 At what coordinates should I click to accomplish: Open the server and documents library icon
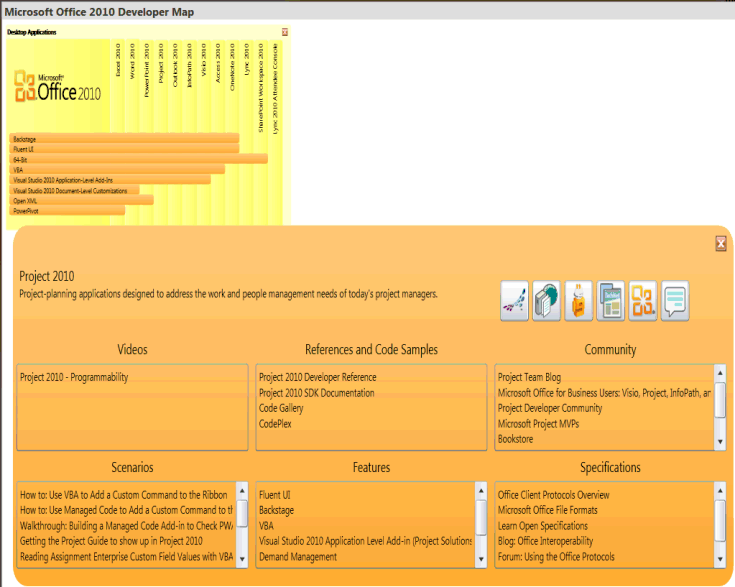tap(547, 301)
